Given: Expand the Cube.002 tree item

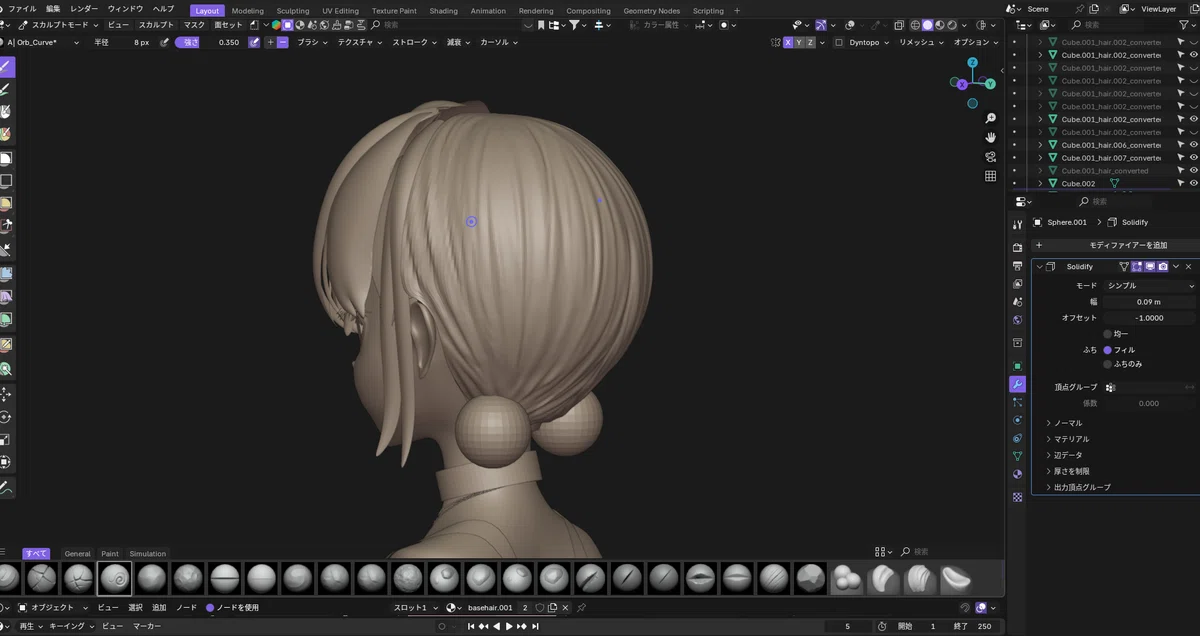Looking at the screenshot, I should (1040, 183).
